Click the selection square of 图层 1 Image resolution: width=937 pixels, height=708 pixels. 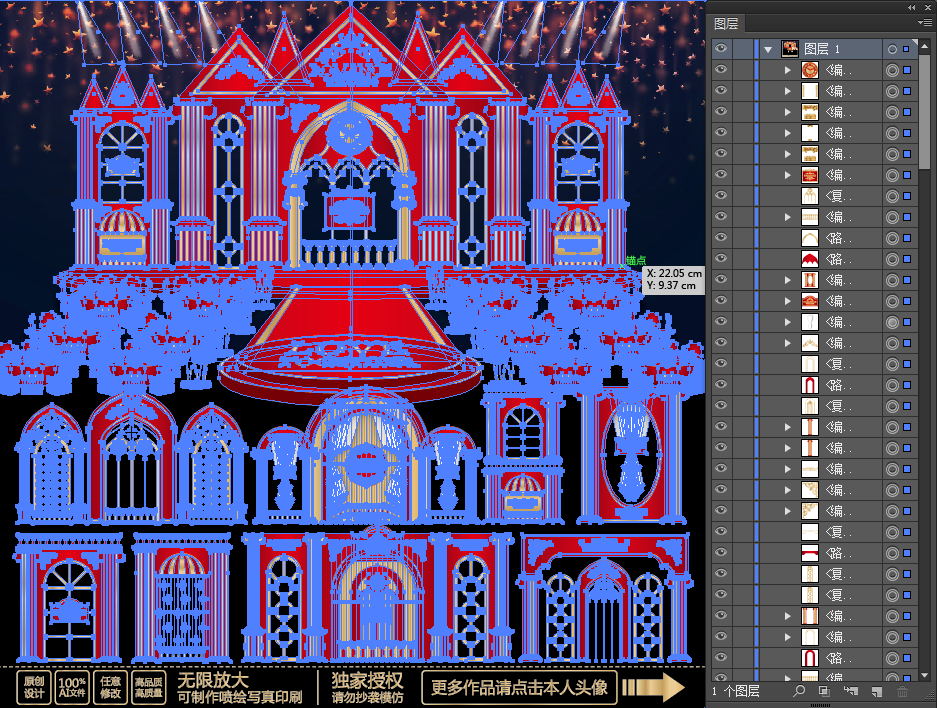tap(907, 49)
